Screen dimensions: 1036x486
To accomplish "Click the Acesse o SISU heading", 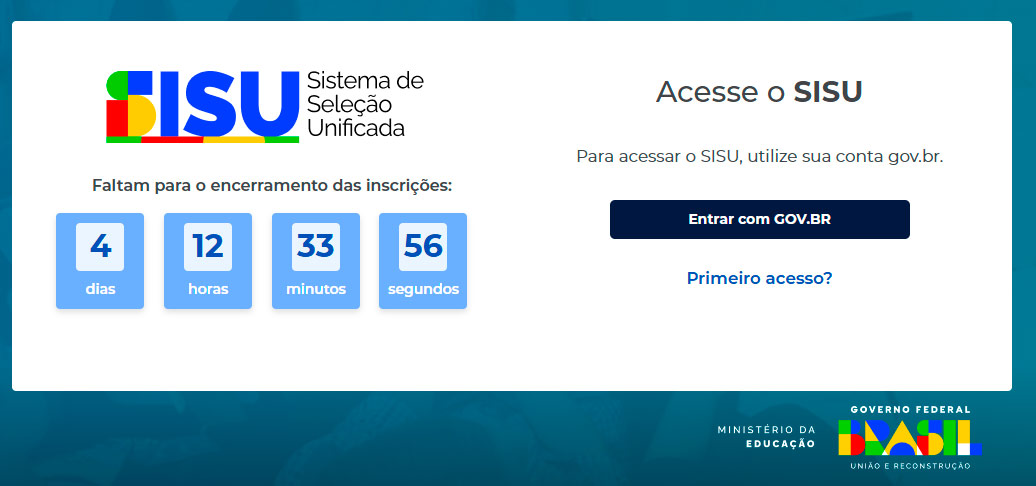I will click(759, 92).
